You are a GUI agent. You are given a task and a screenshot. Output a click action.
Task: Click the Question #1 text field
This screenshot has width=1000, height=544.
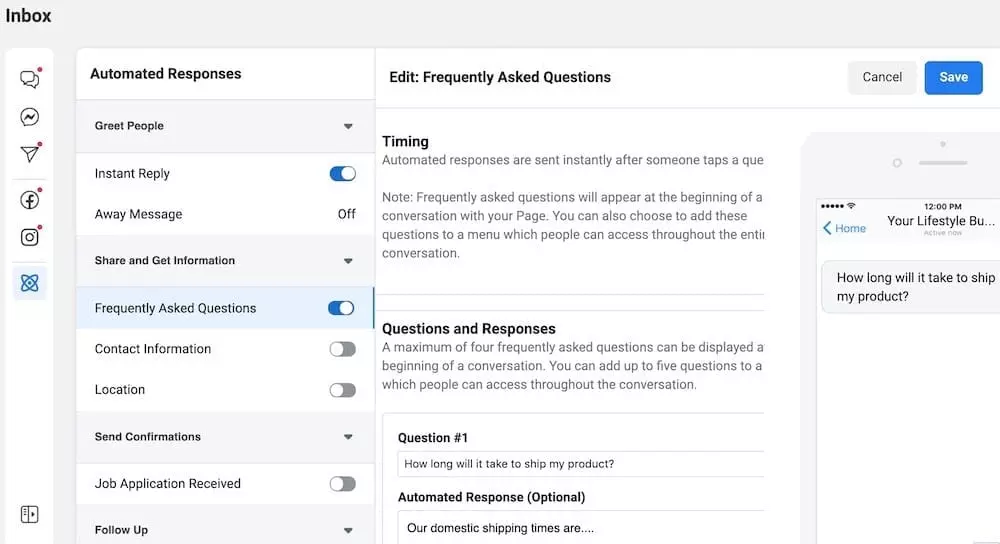pyautogui.click(x=580, y=464)
